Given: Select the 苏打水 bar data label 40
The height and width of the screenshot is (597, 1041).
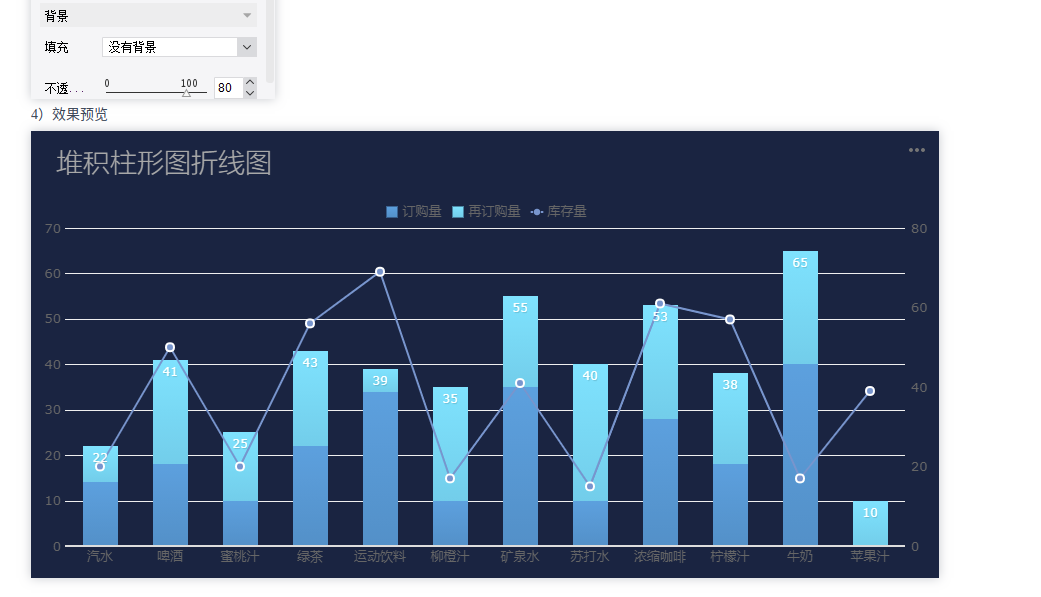Looking at the screenshot, I should 590,376.
